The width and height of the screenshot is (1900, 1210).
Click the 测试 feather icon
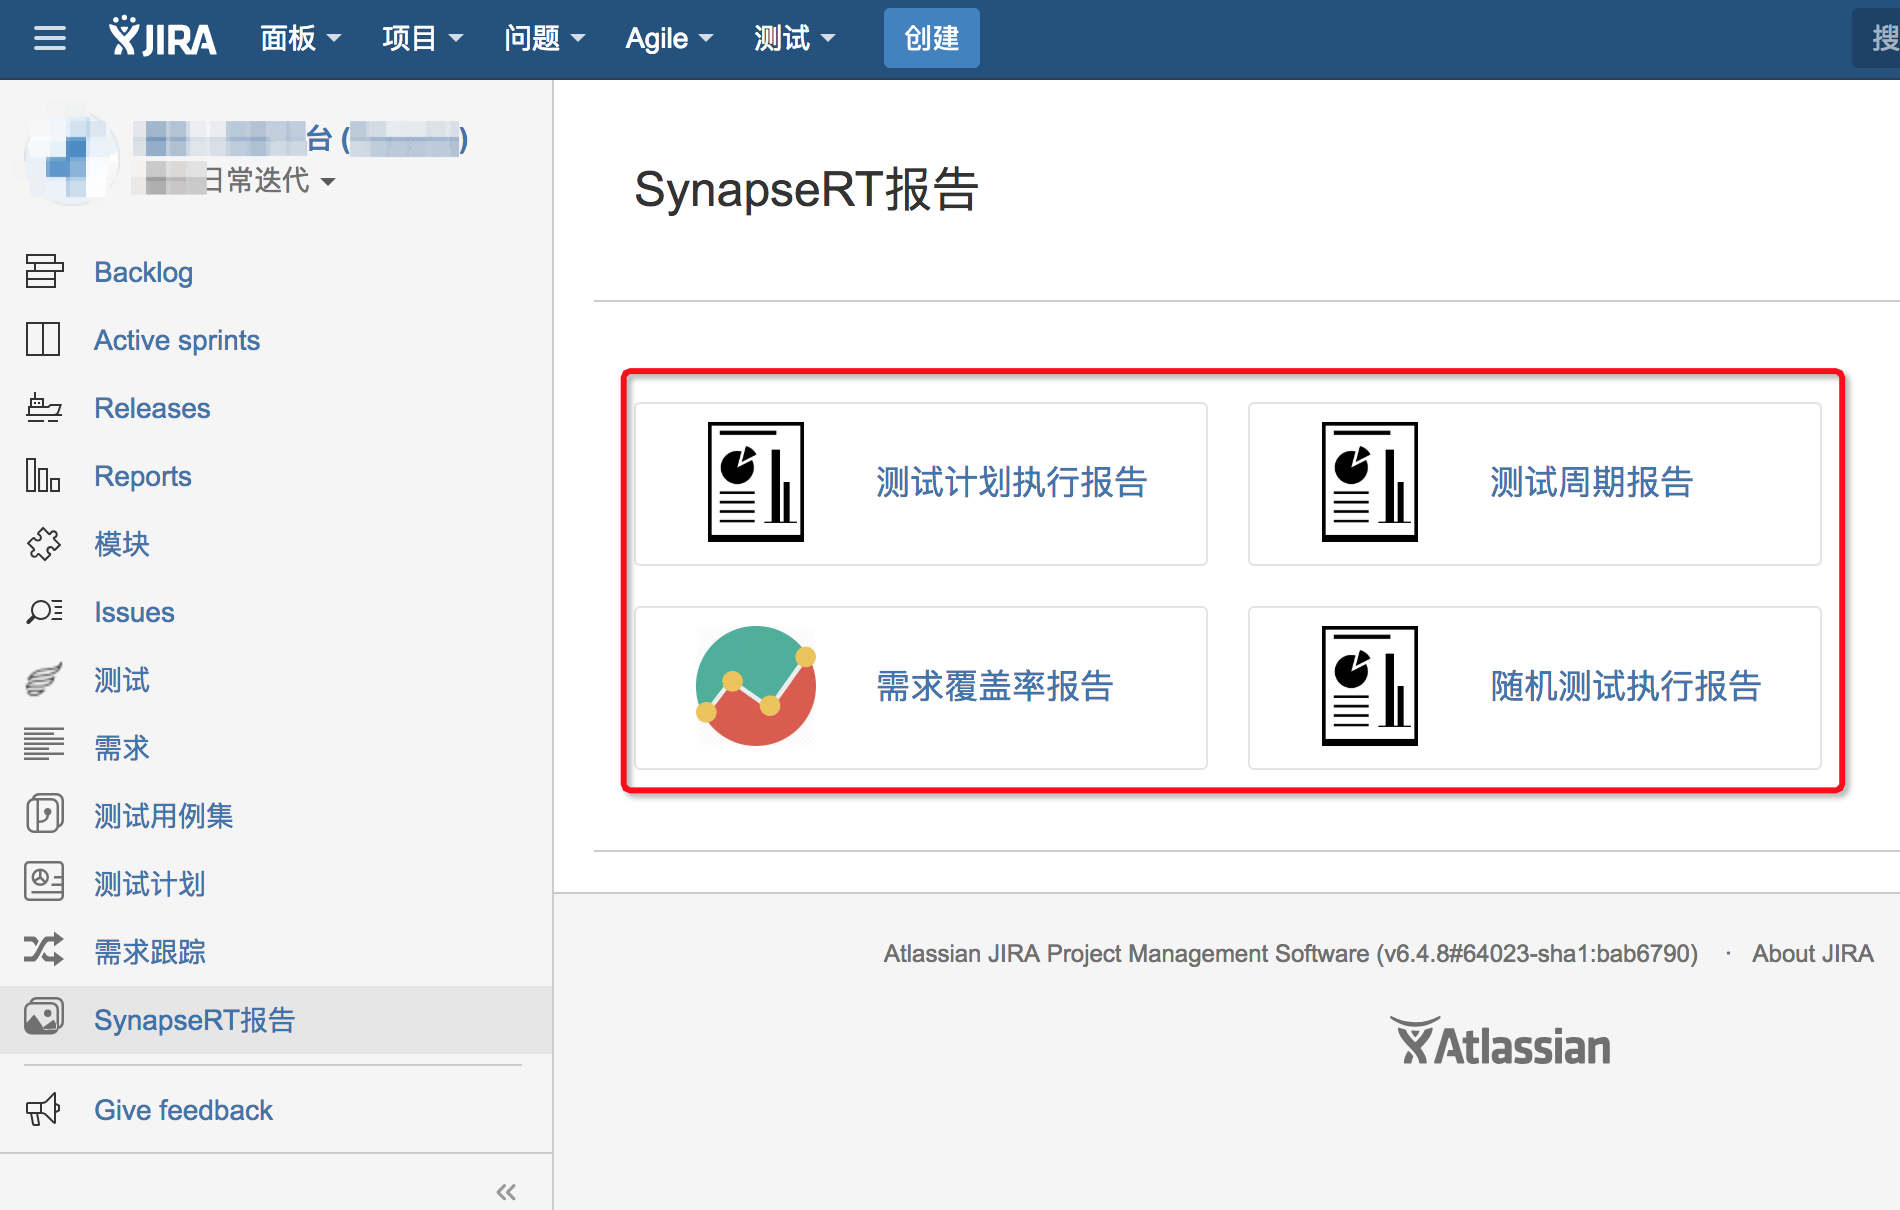coord(43,679)
